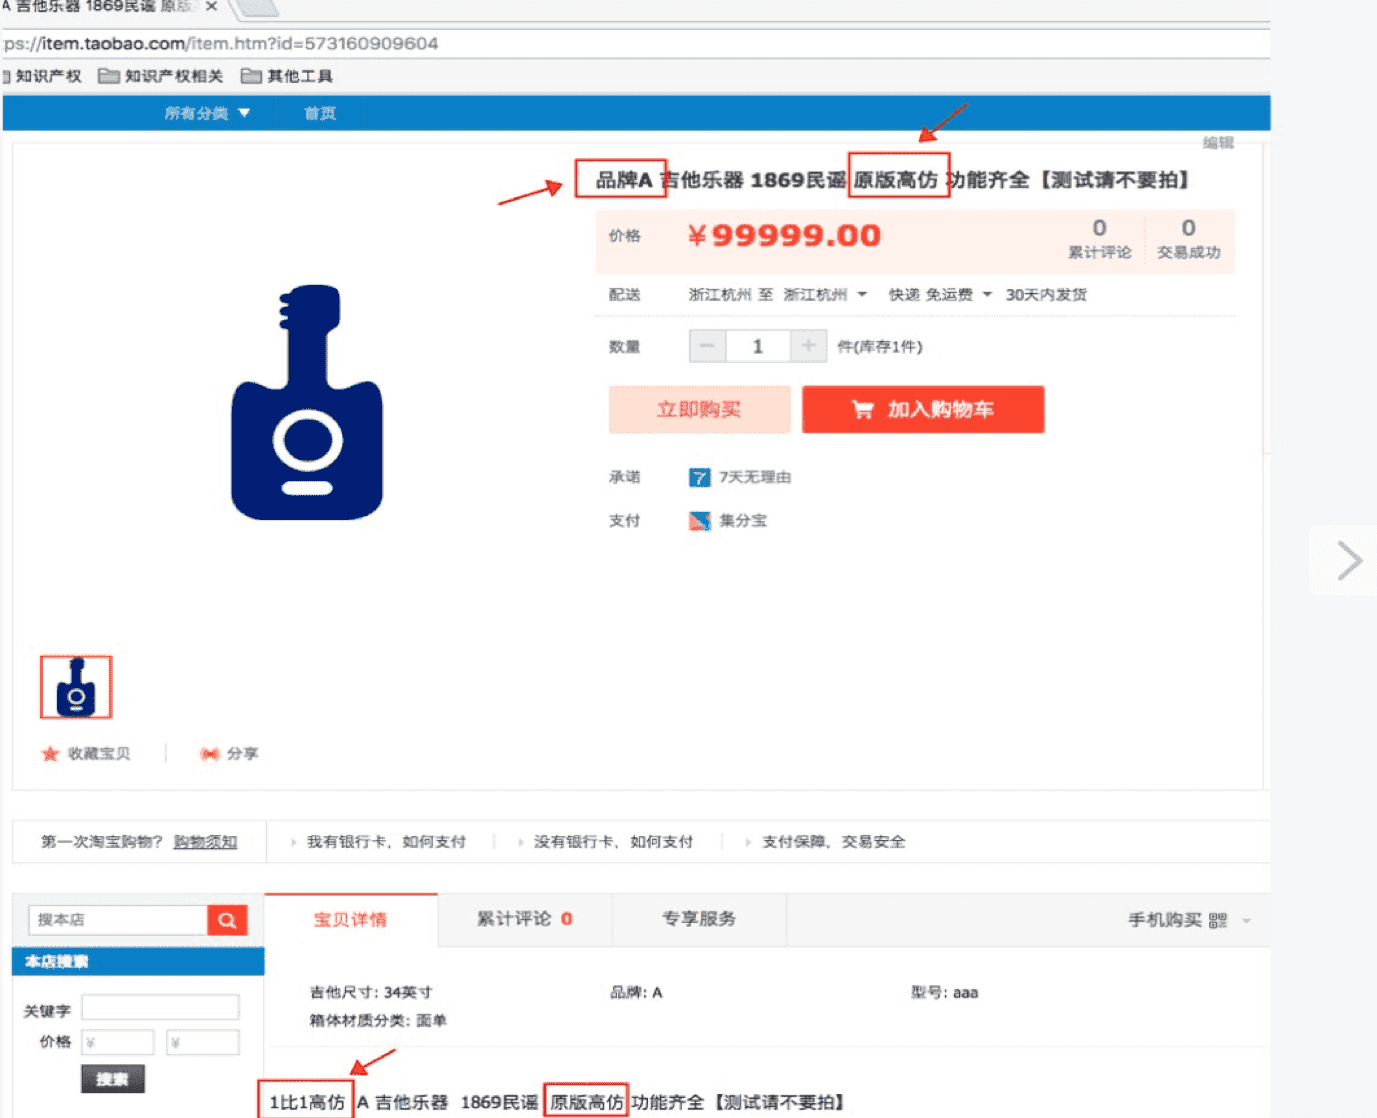
Task: Click the 加入购物车 button
Action: pyautogui.click(x=923, y=409)
